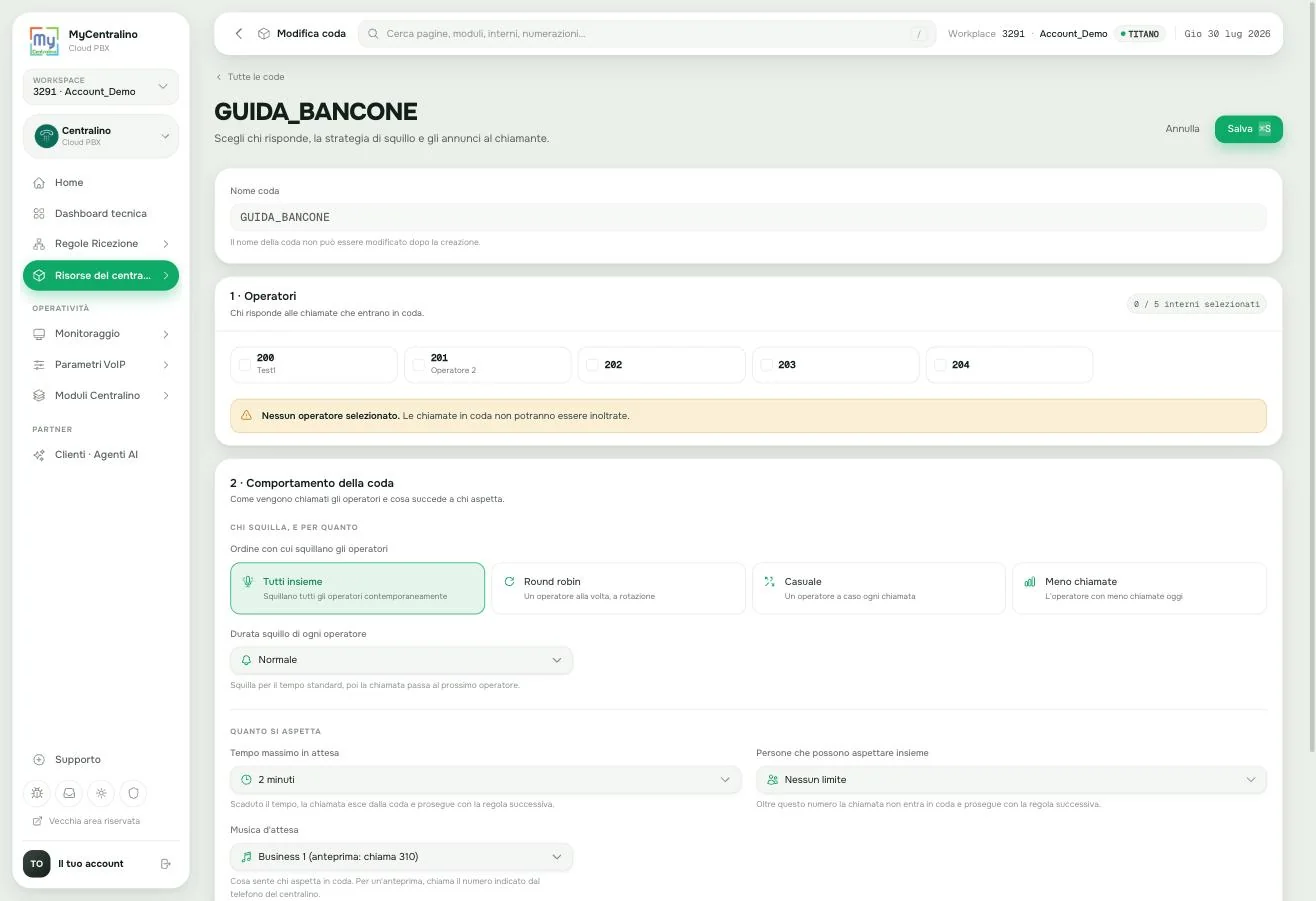Open Clienti · Agenti AI menu item

(x=101, y=455)
